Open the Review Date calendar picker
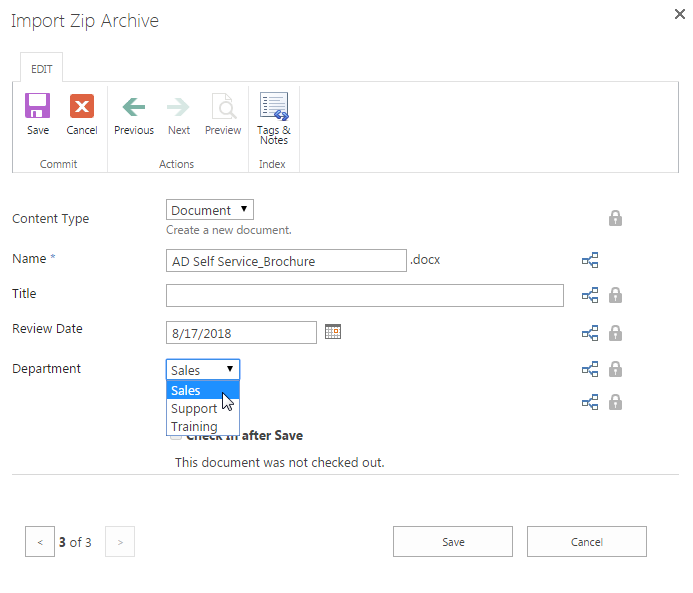 point(333,331)
